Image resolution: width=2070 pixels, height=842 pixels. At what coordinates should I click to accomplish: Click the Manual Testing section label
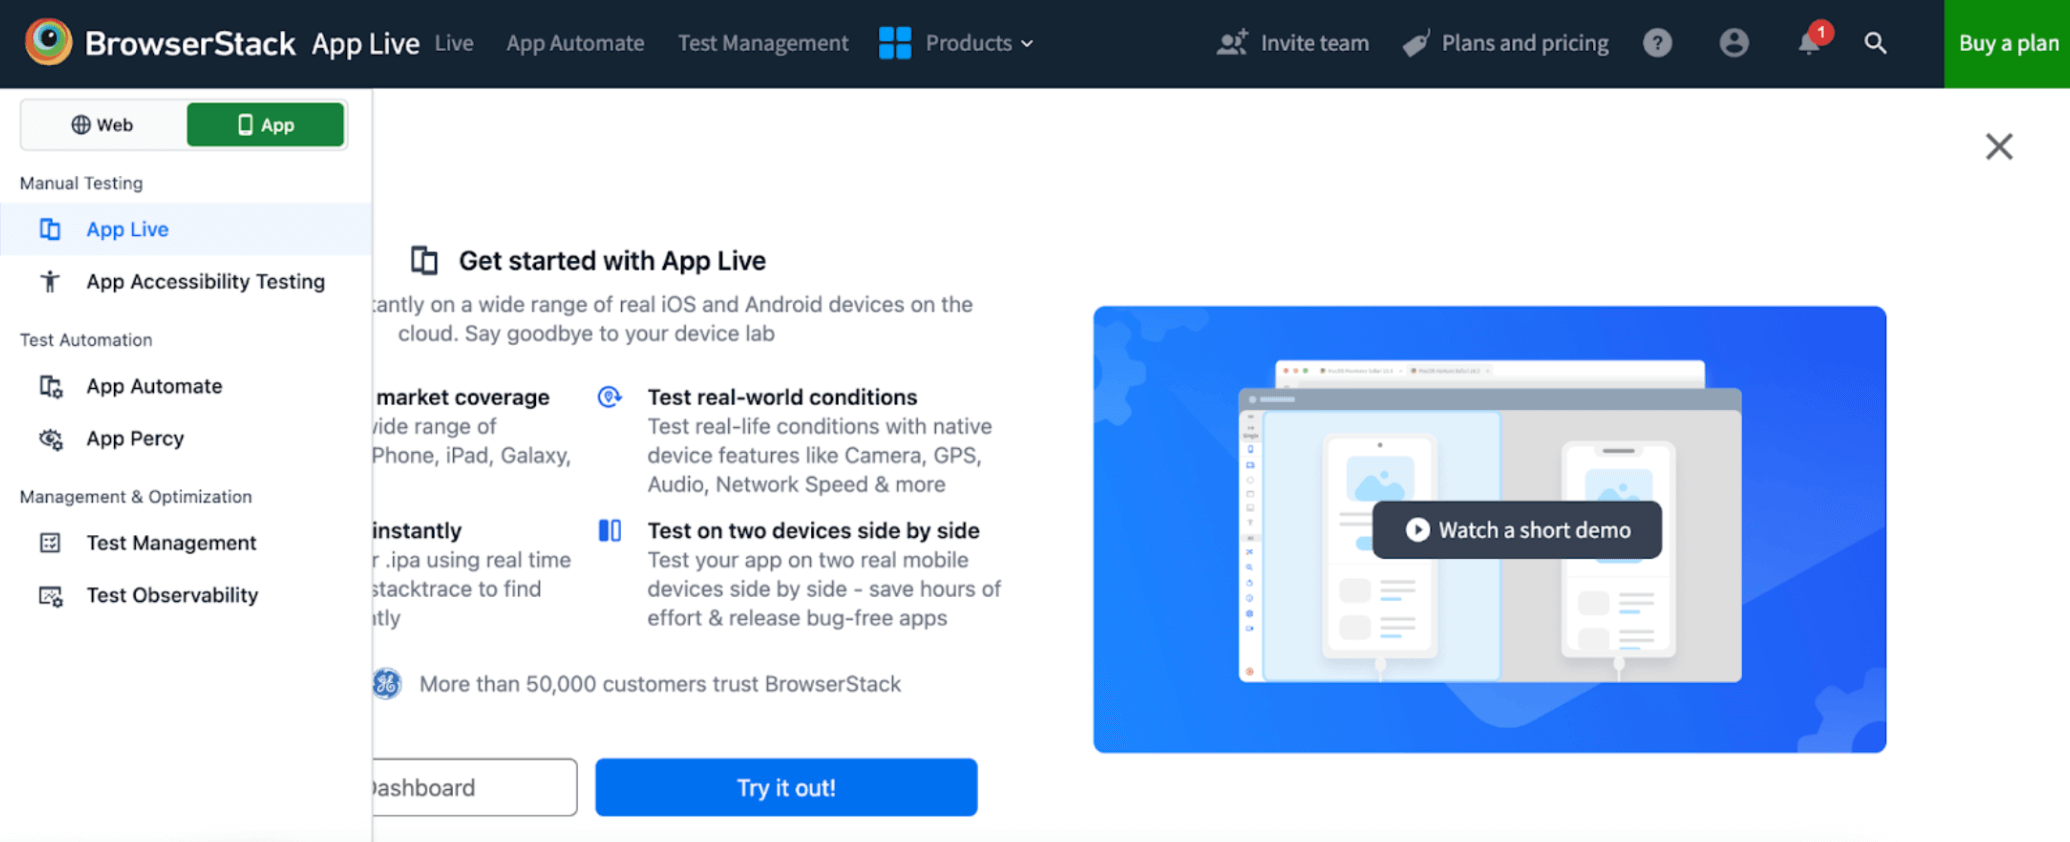pos(81,183)
